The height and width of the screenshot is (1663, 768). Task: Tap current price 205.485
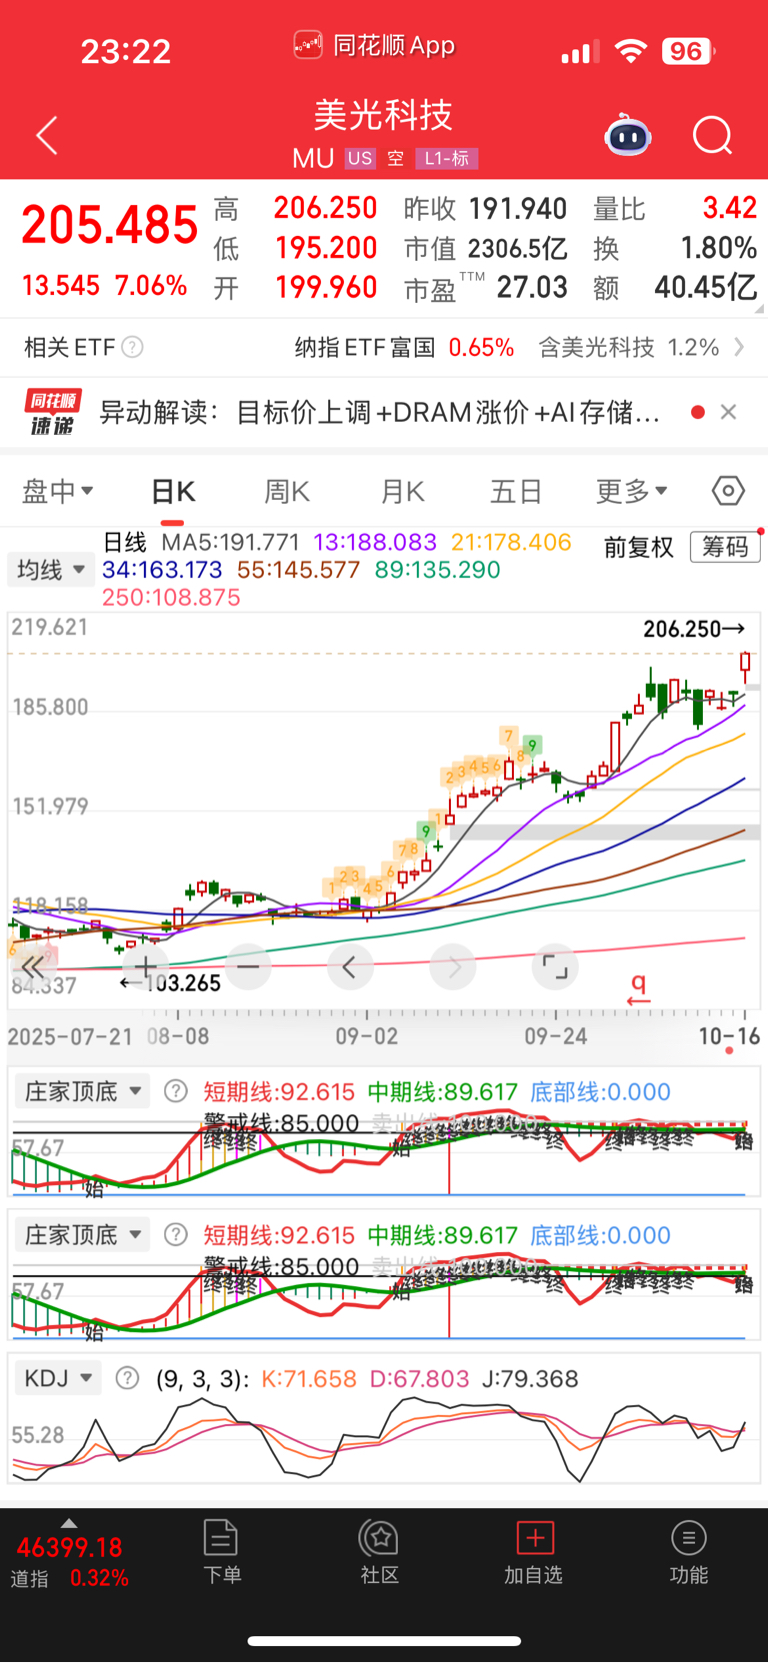109,225
